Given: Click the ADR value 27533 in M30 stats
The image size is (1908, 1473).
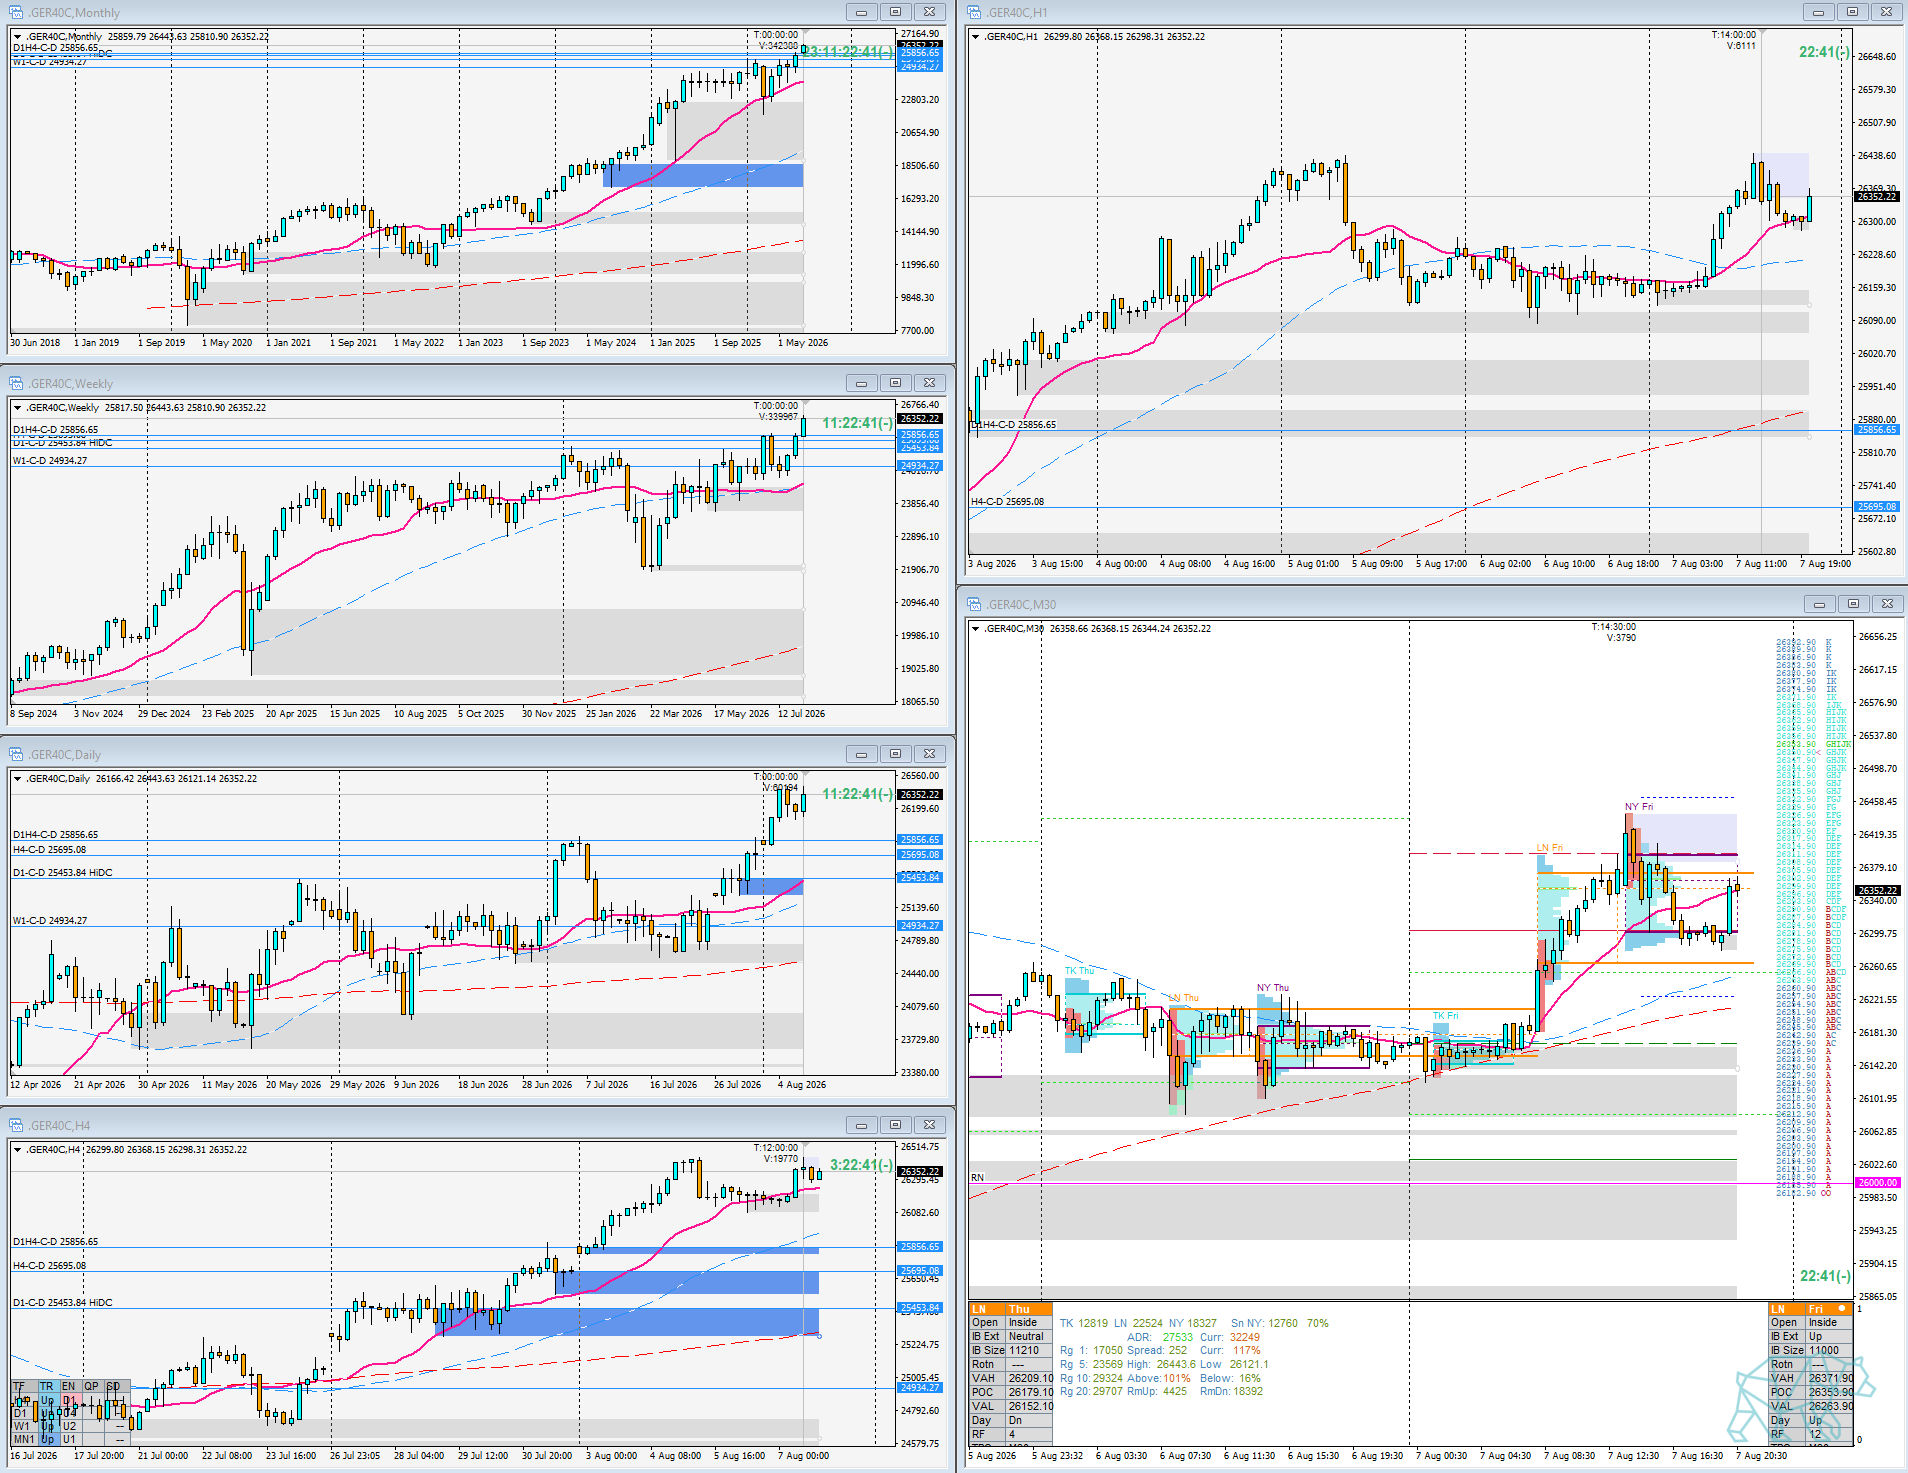Looking at the screenshot, I should point(1177,1337).
